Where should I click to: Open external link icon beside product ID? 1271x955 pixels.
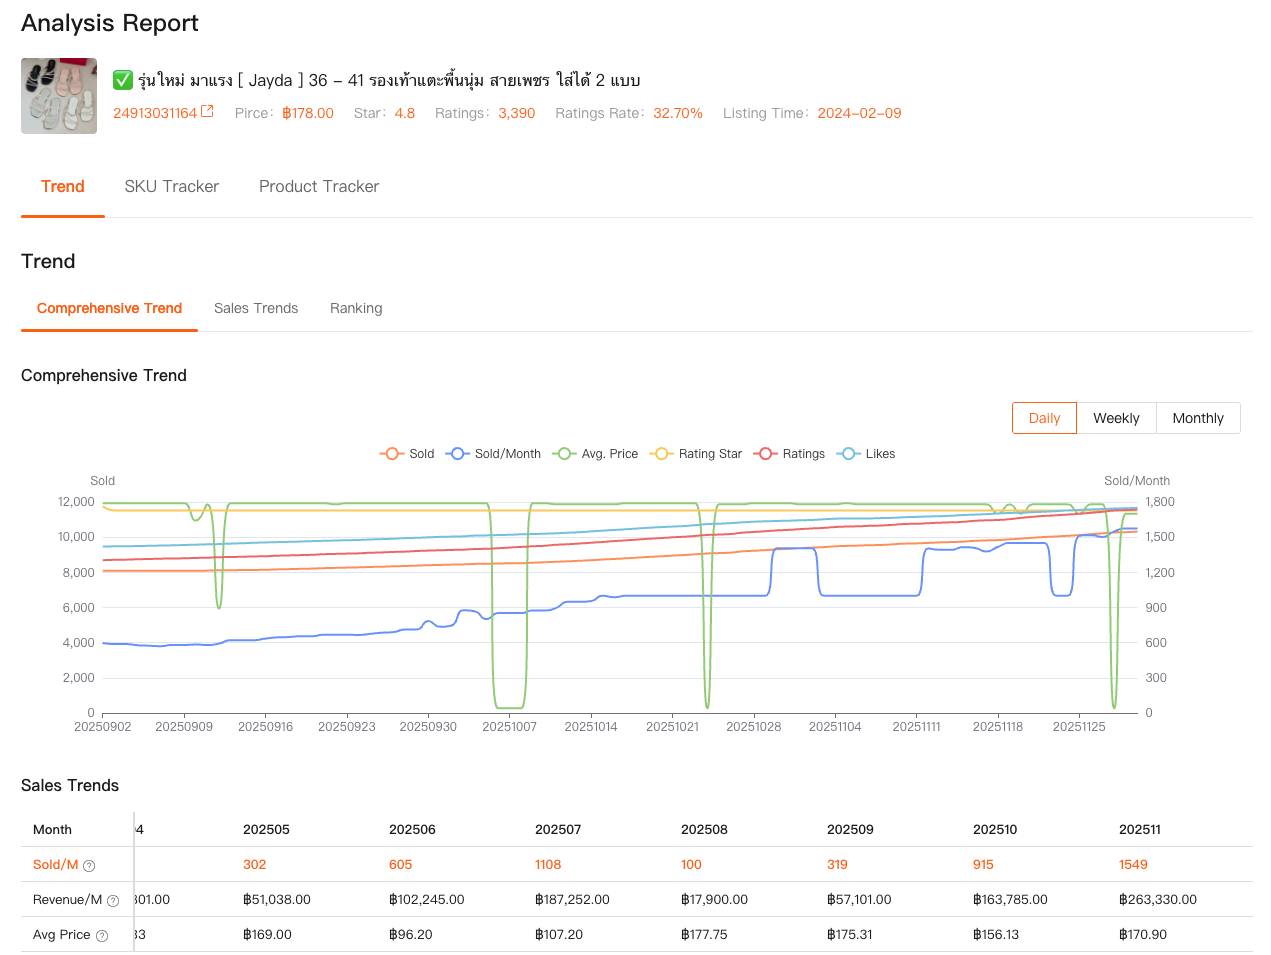(207, 112)
